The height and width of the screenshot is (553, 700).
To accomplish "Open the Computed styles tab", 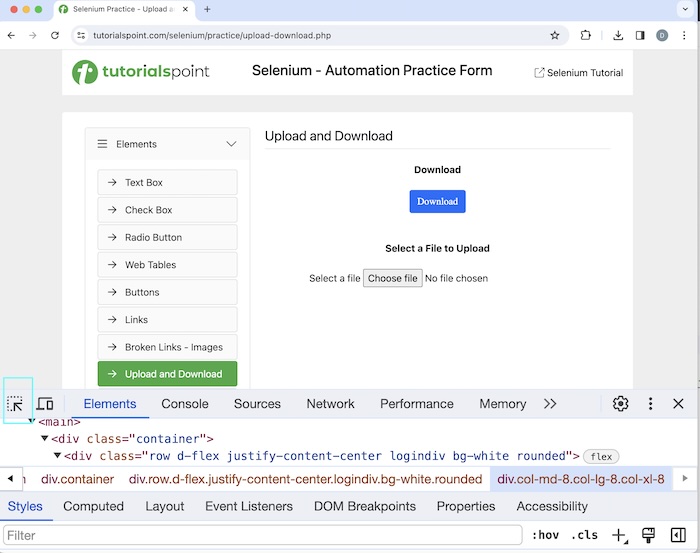I will click(93, 506).
